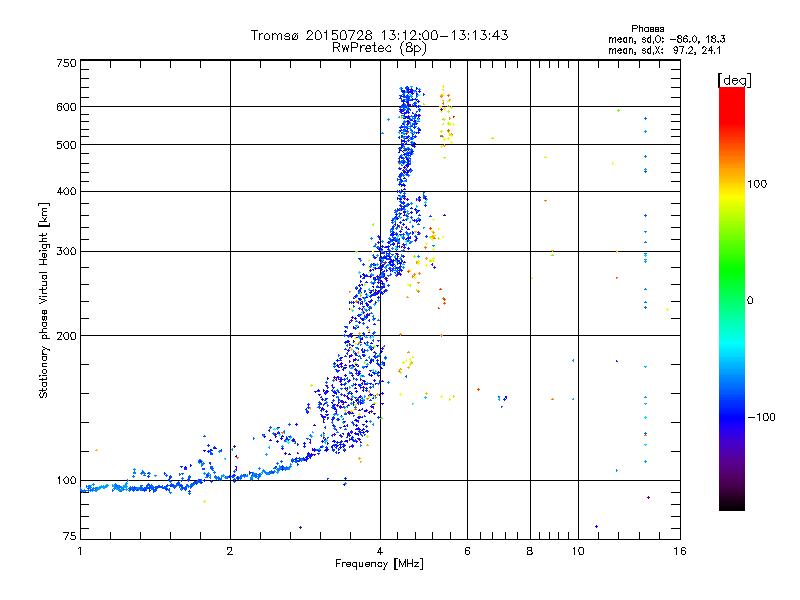
Task: Click the rainbow phase color bar
Action: [732, 298]
